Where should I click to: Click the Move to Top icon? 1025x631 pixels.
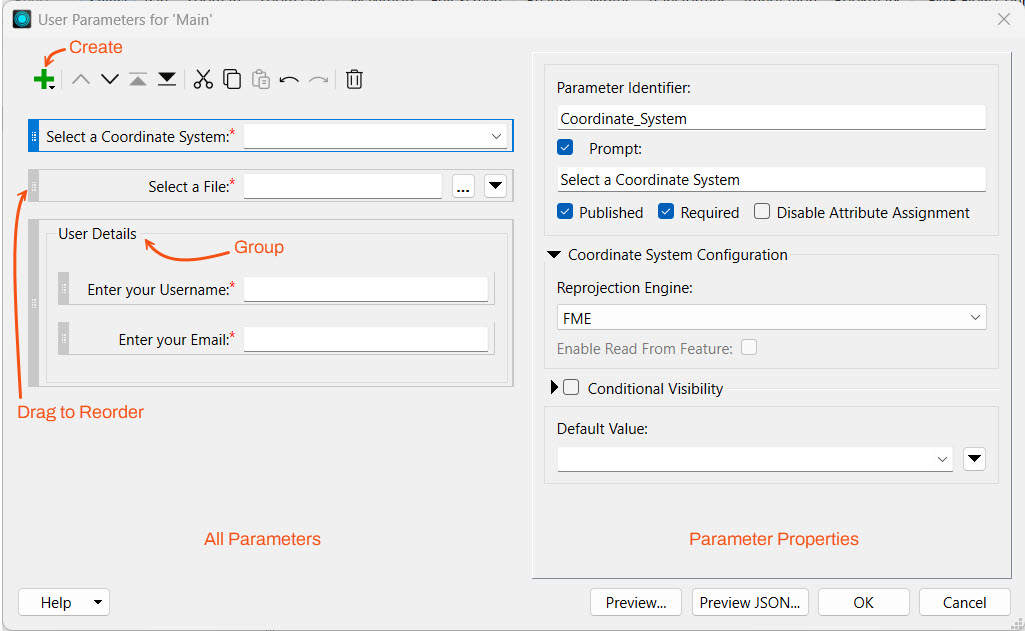point(138,79)
